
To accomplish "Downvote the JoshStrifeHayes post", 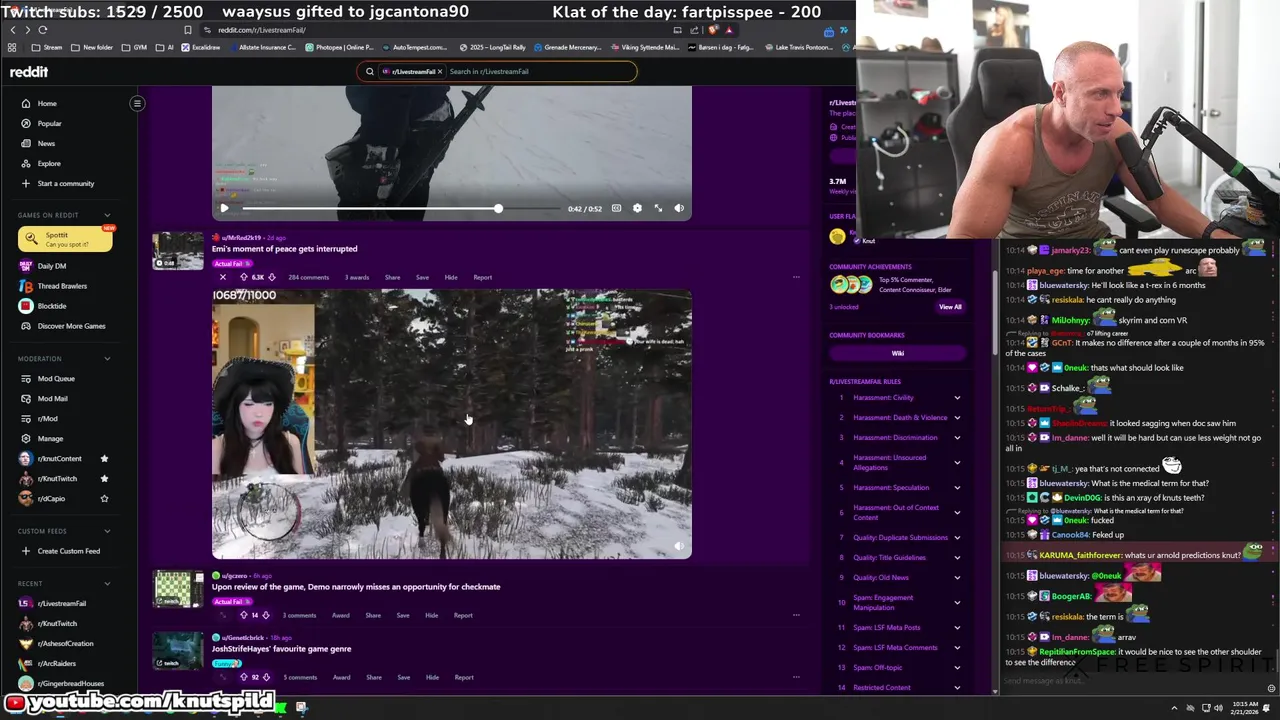I will pyautogui.click(x=265, y=678).
